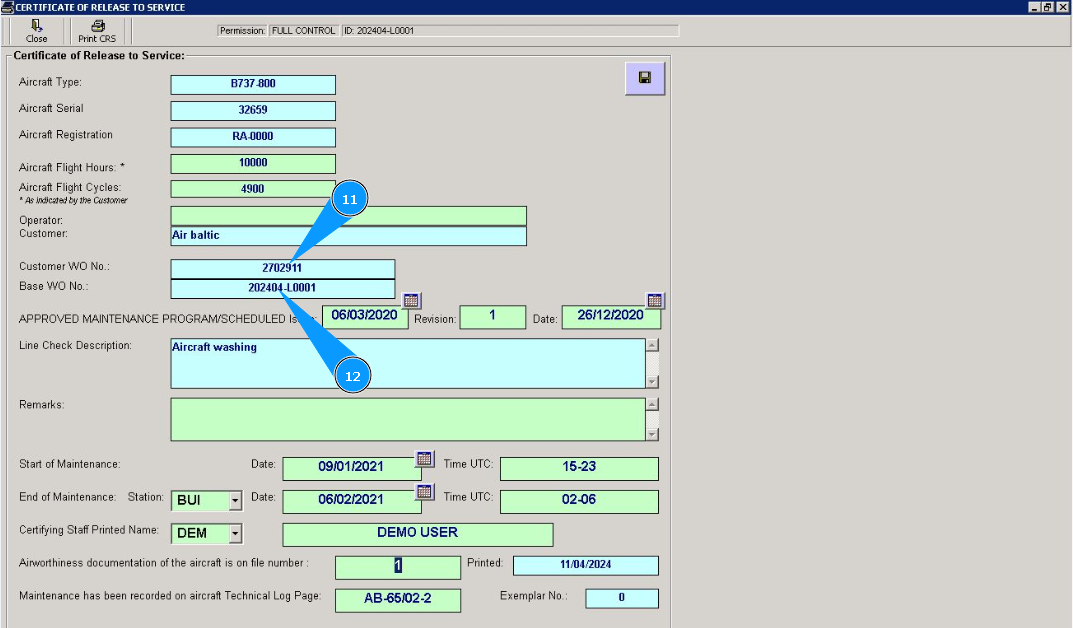Open calendar for the 26/12/2020 revision date
The image size is (1073, 628).
tap(654, 300)
